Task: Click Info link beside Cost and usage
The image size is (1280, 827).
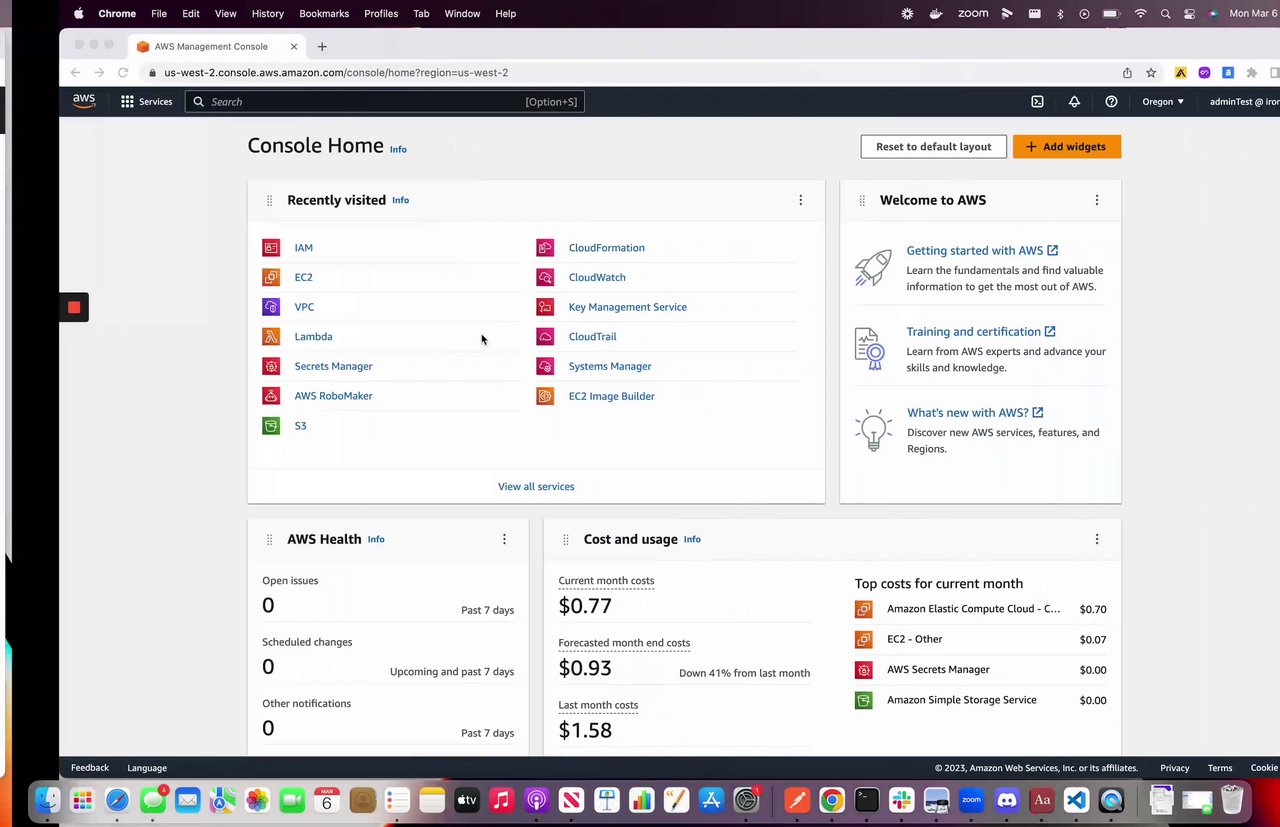Action: point(692,539)
